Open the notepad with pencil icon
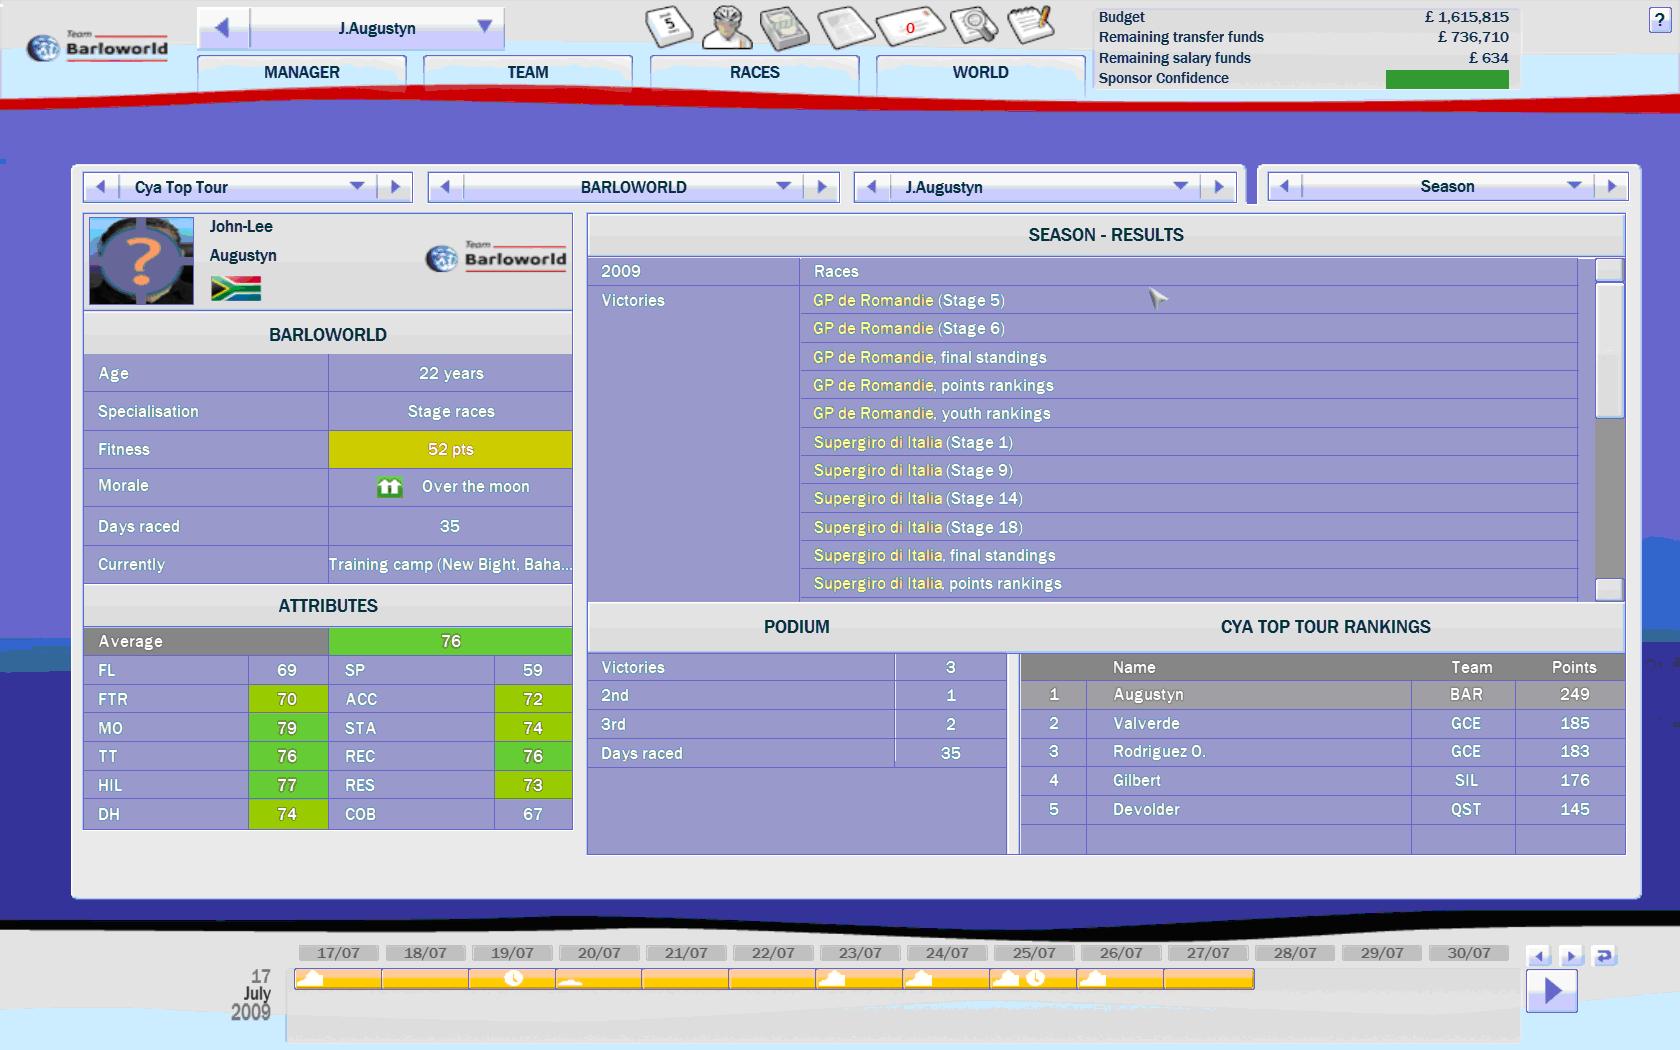The width and height of the screenshot is (1680, 1050). [x=1030, y=24]
